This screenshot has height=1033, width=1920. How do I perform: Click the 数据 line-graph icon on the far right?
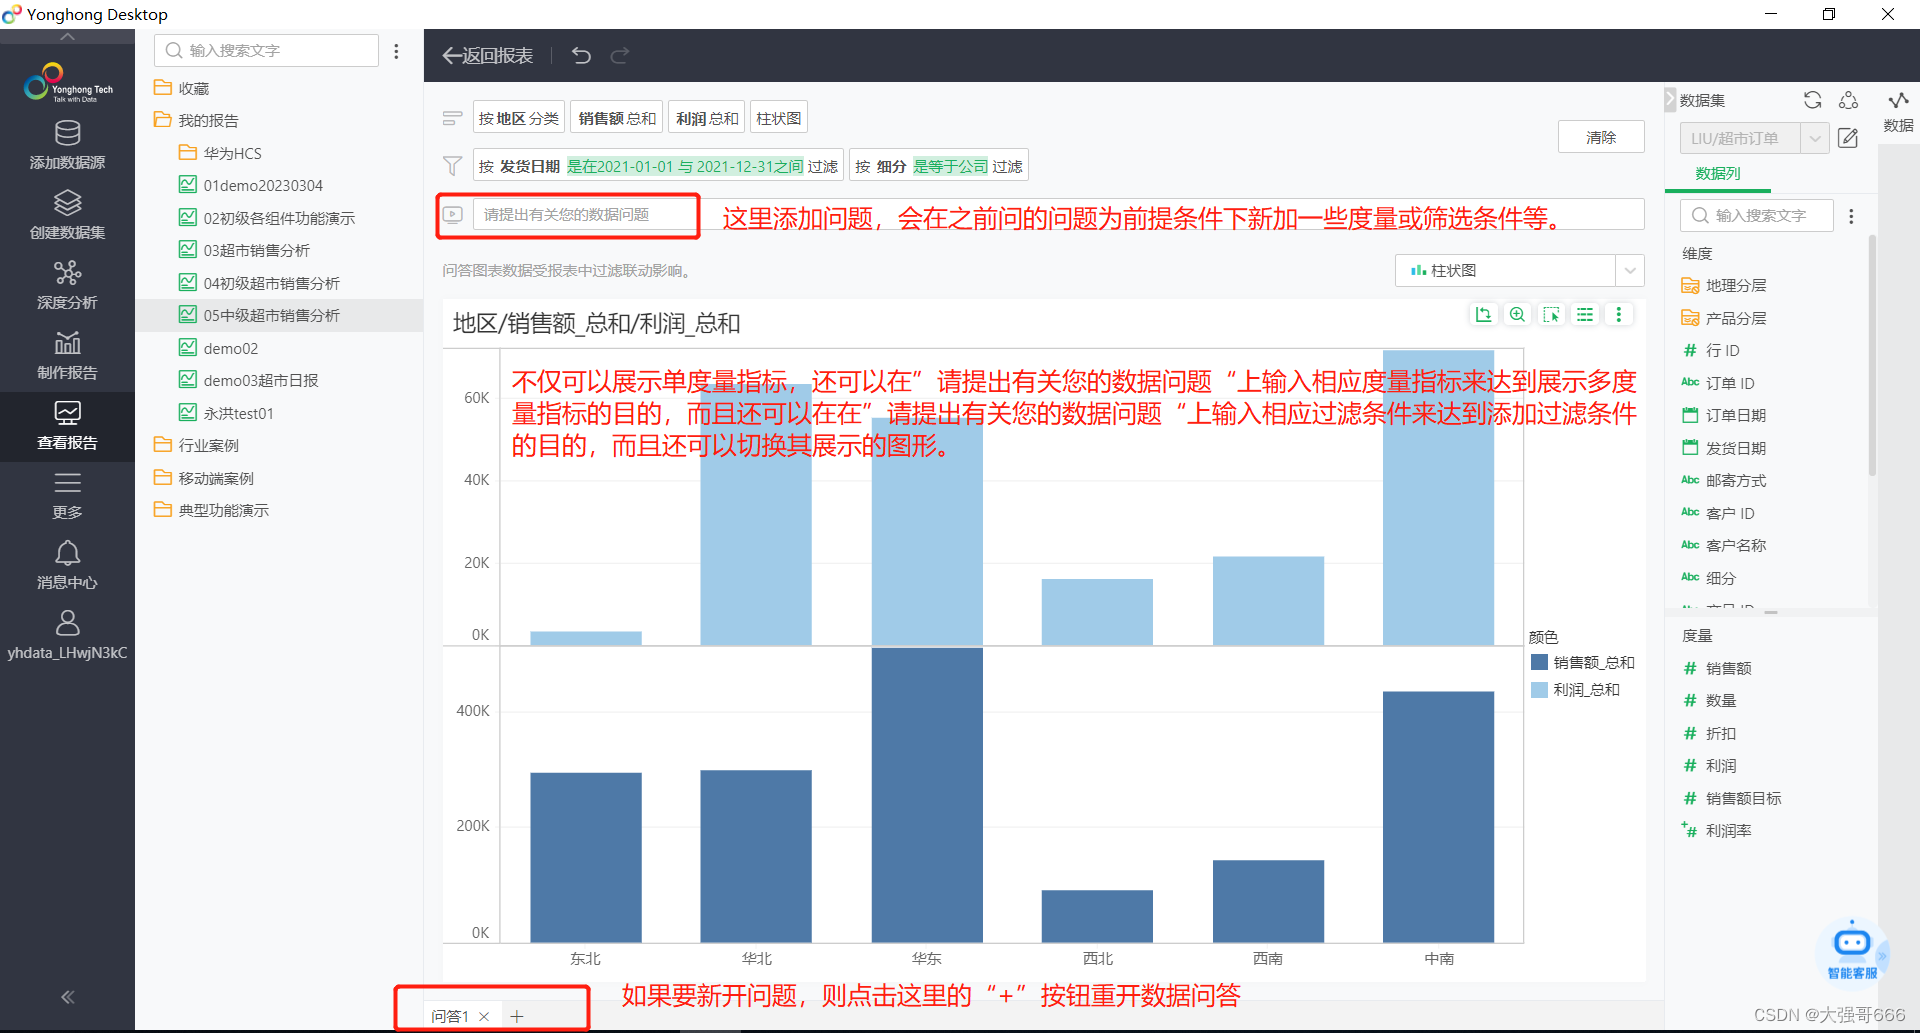(x=1898, y=100)
